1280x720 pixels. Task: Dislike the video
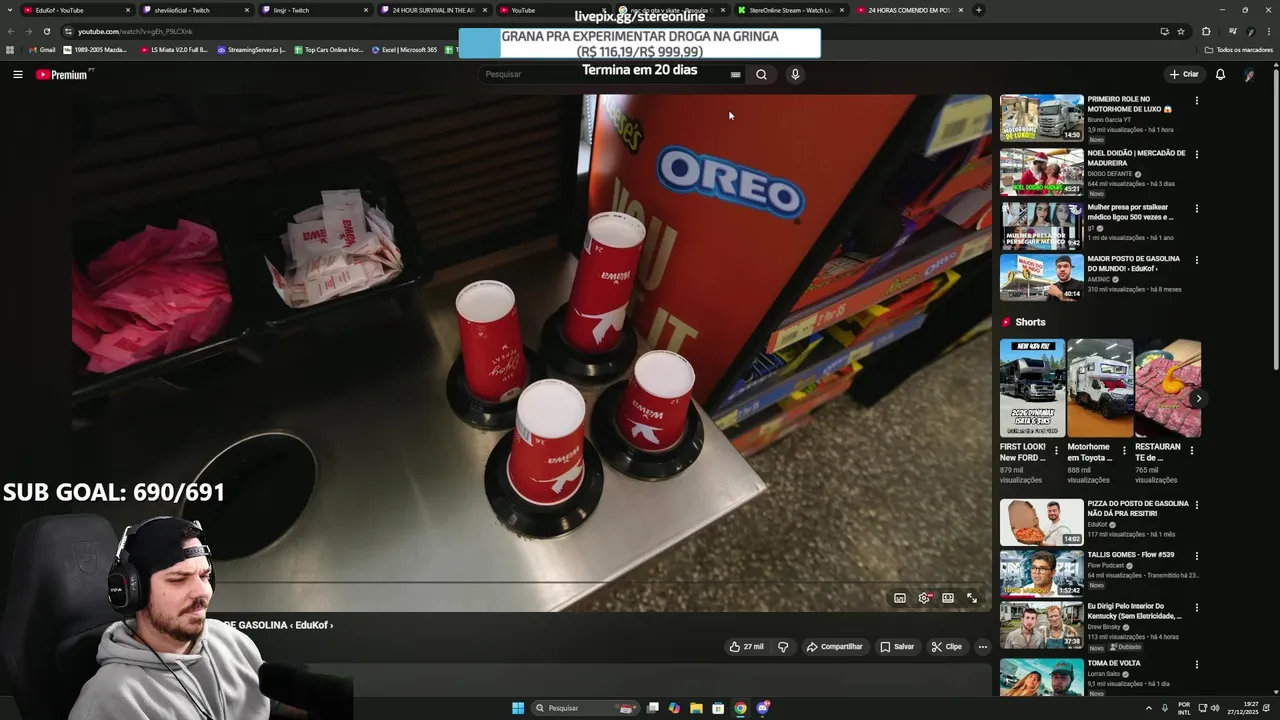click(783, 647)
